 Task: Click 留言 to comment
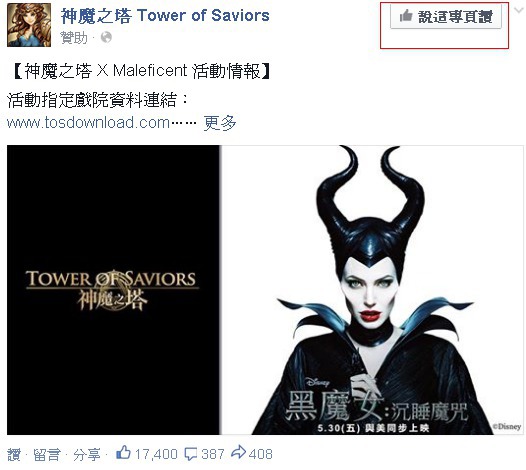[x=47, y=455]
